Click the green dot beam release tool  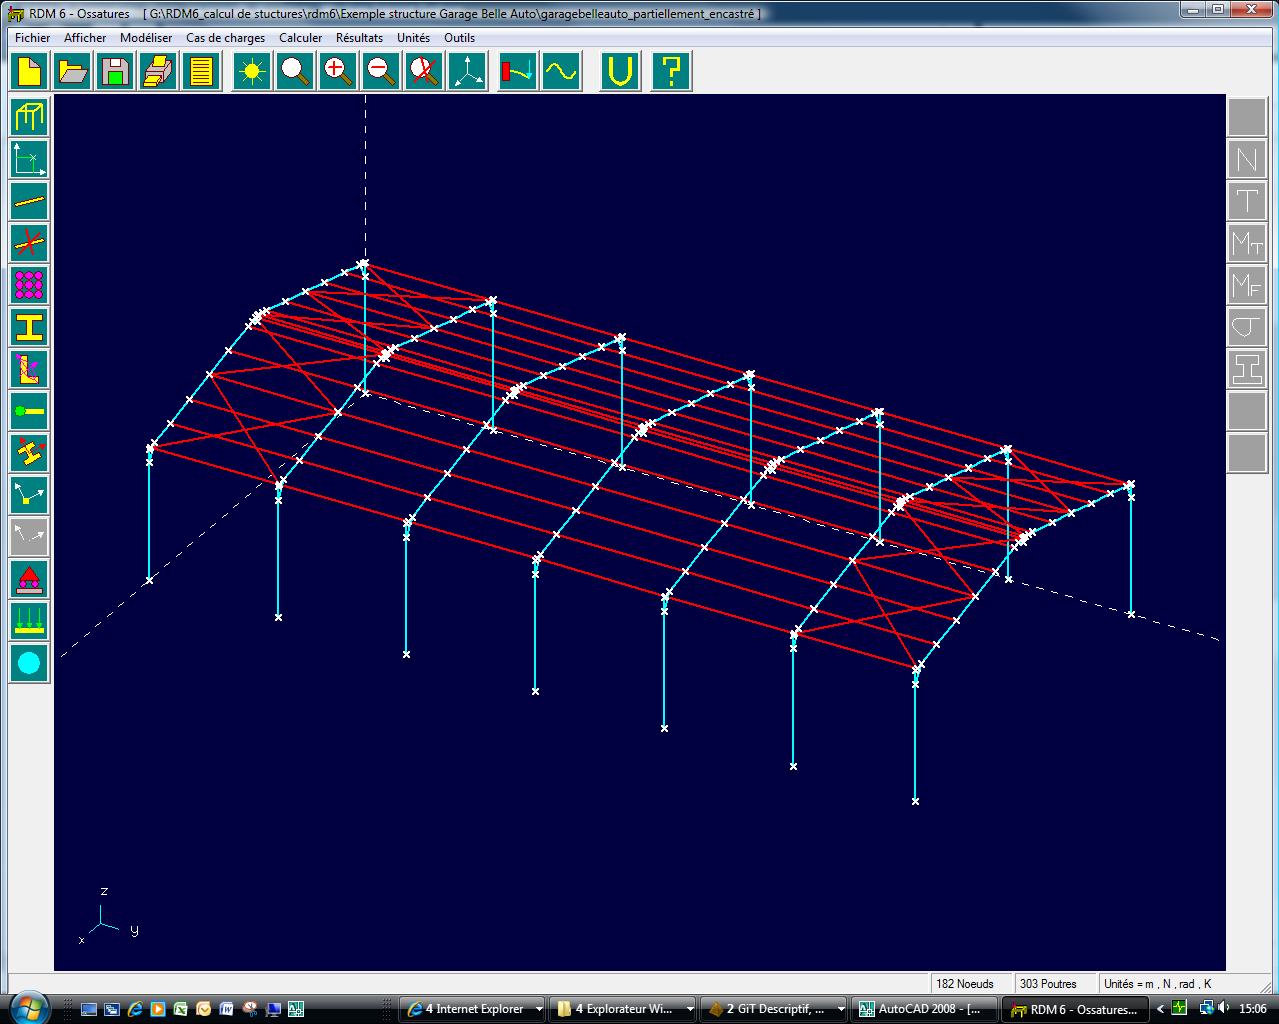point(29,411)
